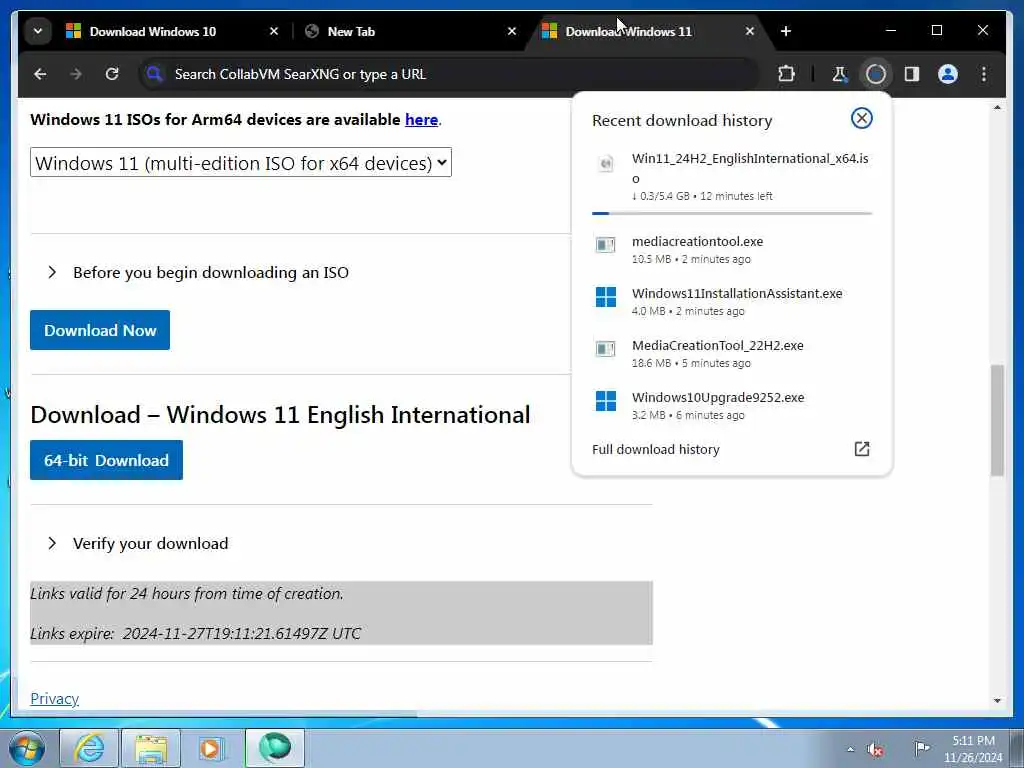Screen dimensions: 1024x768
Task: Open the Win11_24H2 ISO download entry
Action: [x=731, y=176]
